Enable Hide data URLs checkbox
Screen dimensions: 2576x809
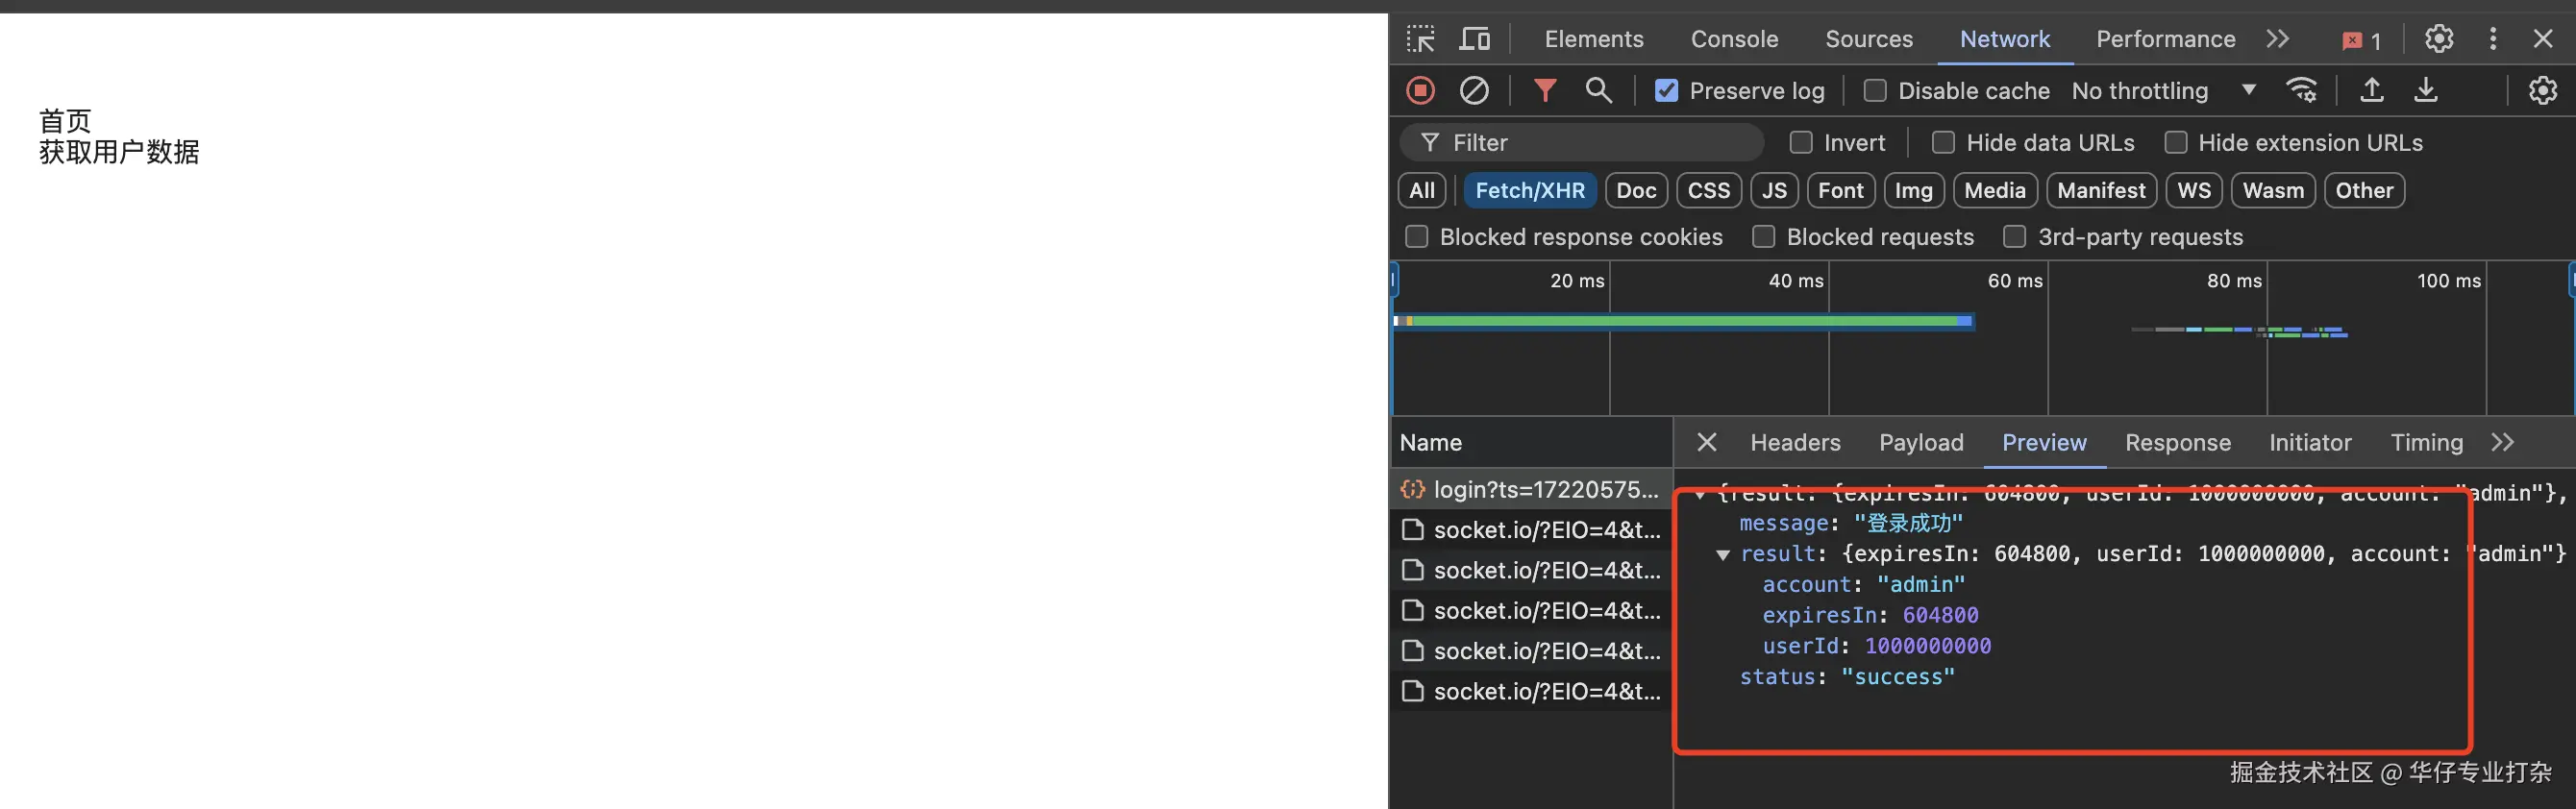(x=1943, y=143)
